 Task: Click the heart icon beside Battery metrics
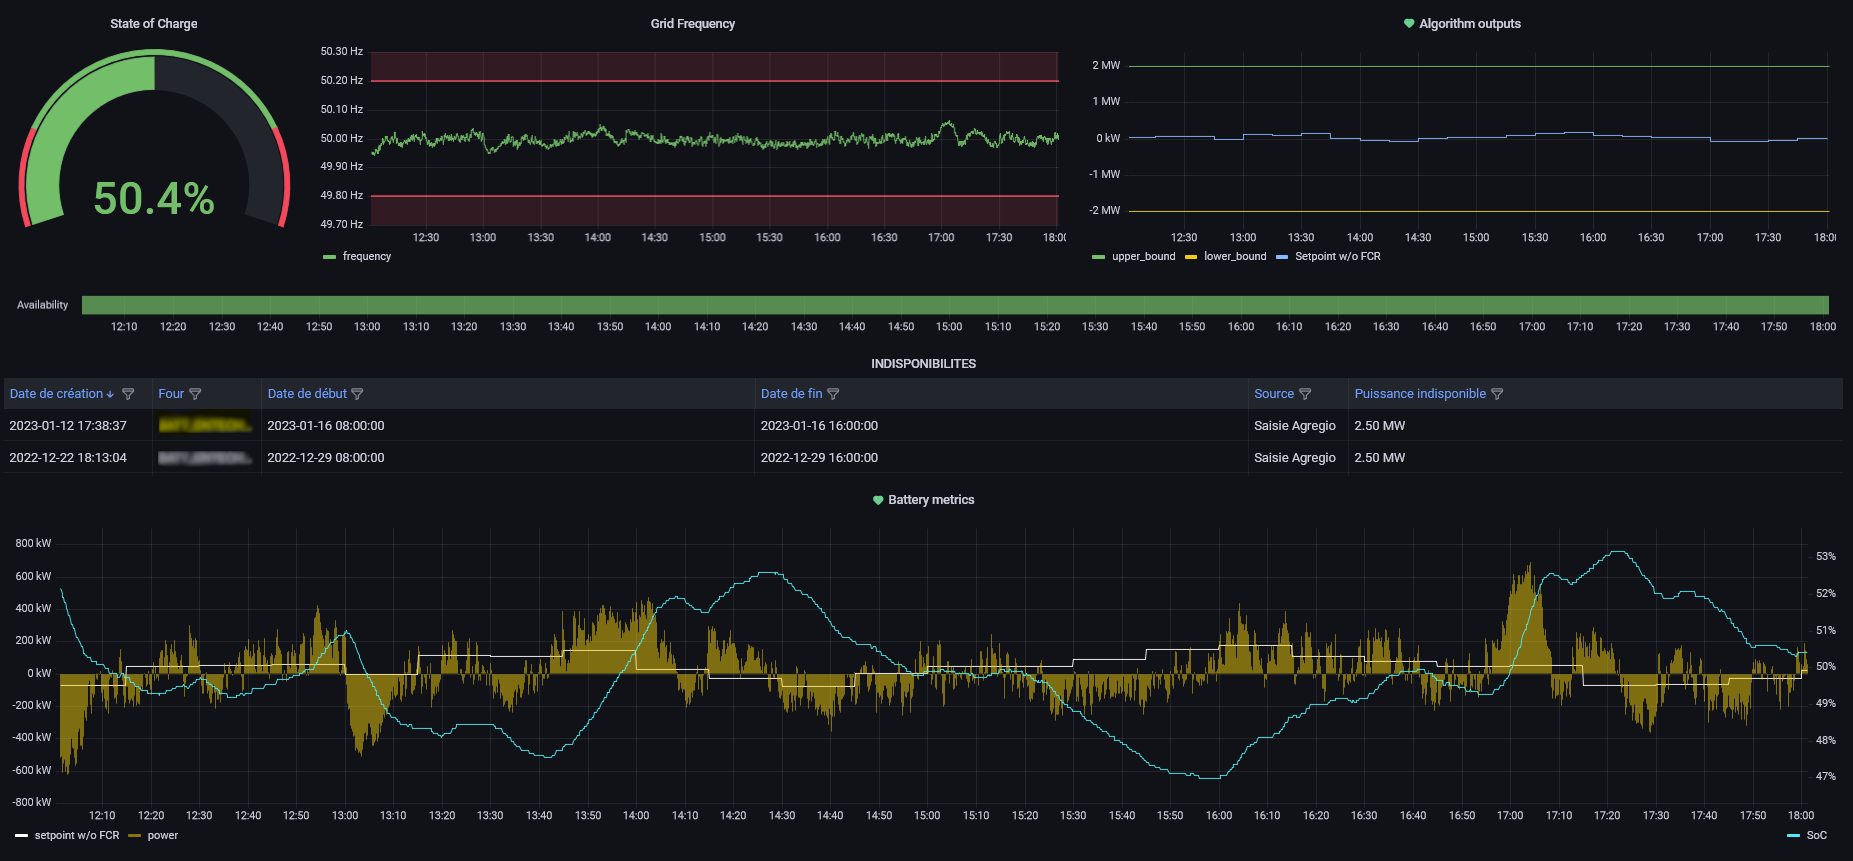click(878, 500)
